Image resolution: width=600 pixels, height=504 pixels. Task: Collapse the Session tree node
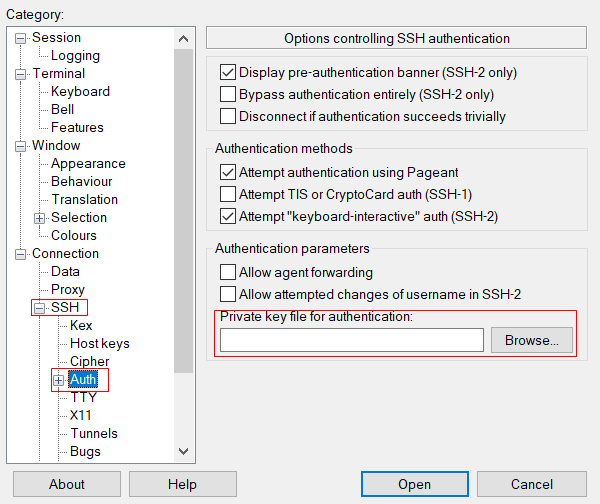coord(20,38)
